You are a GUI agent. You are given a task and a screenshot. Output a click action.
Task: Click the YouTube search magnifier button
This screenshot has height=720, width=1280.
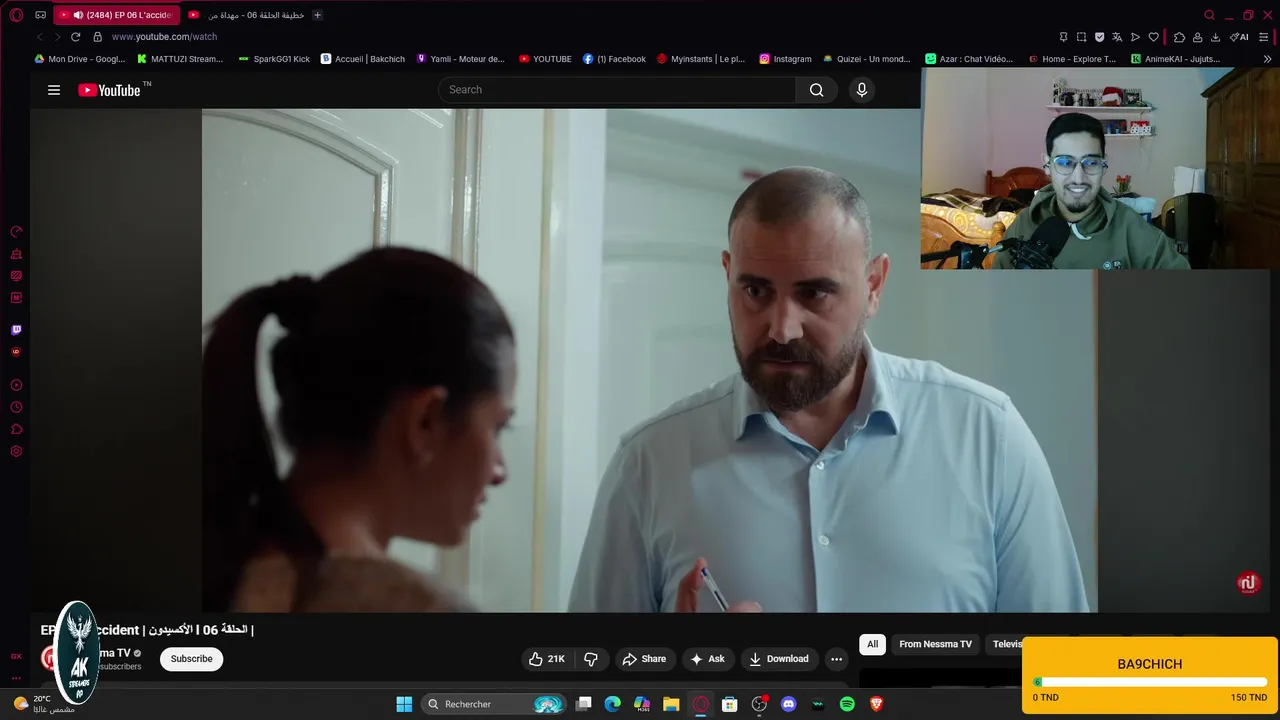point(817,90)
